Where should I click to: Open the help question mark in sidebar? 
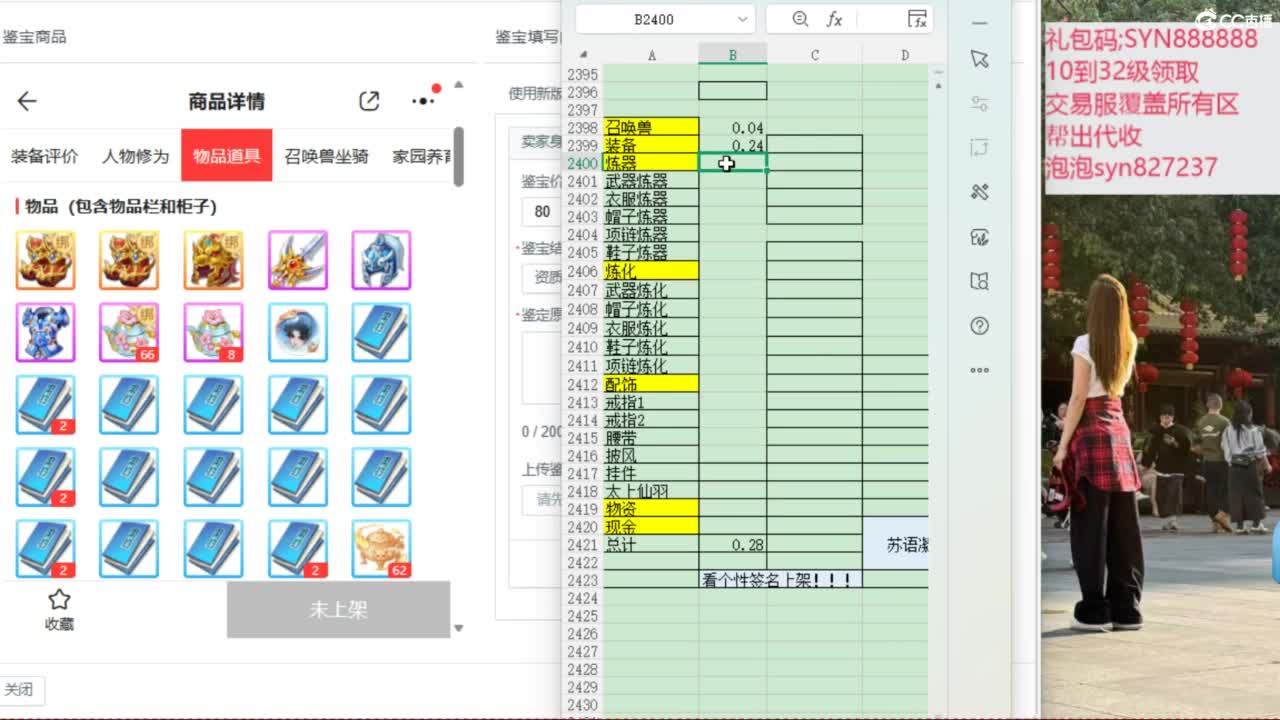979,326
